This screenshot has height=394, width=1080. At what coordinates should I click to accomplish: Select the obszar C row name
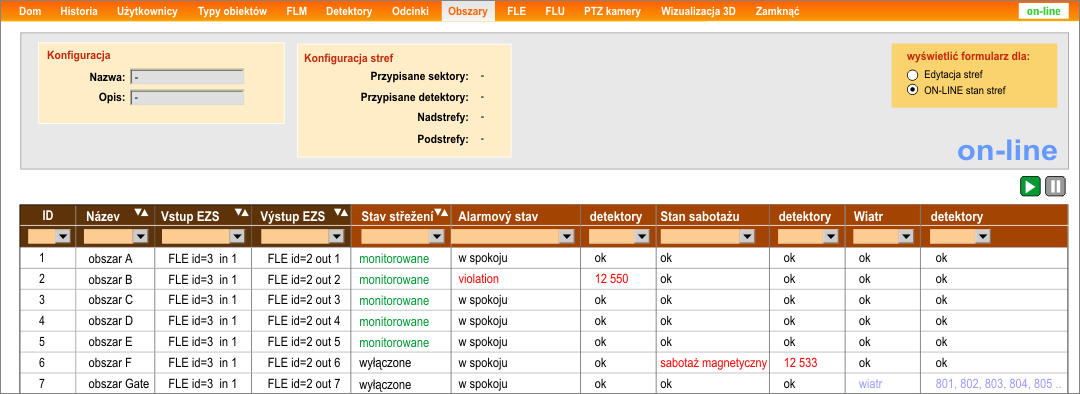click(110, 300)
